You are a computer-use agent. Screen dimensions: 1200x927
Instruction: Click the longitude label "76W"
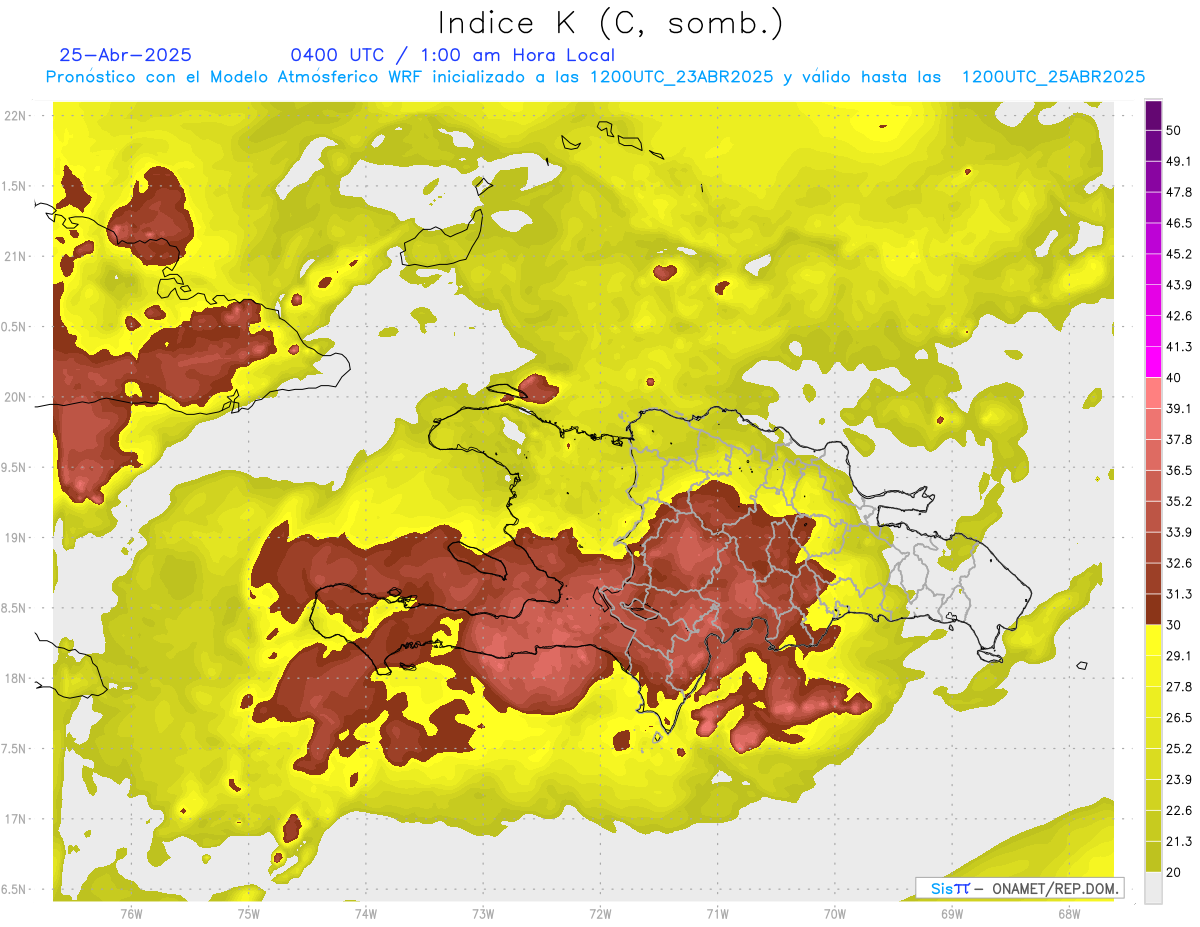[131, 914]
